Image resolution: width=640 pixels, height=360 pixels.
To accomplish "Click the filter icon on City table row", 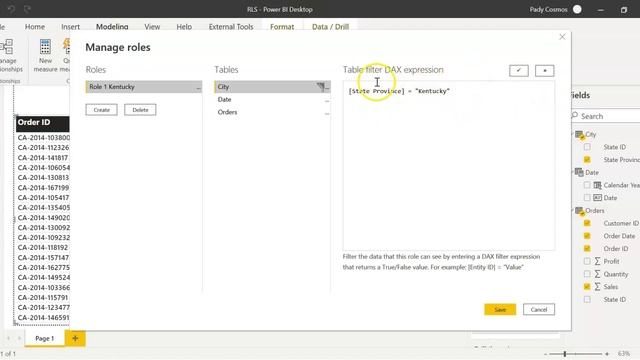I will [x=320, y=86].
